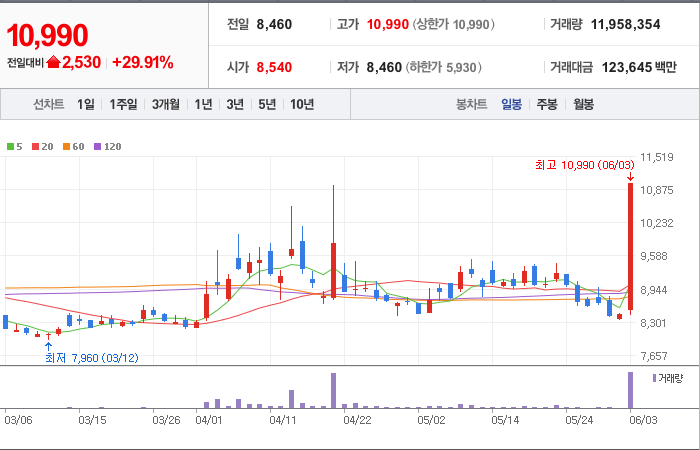Click the current price 10,990 headline

[x=47, y=35]
